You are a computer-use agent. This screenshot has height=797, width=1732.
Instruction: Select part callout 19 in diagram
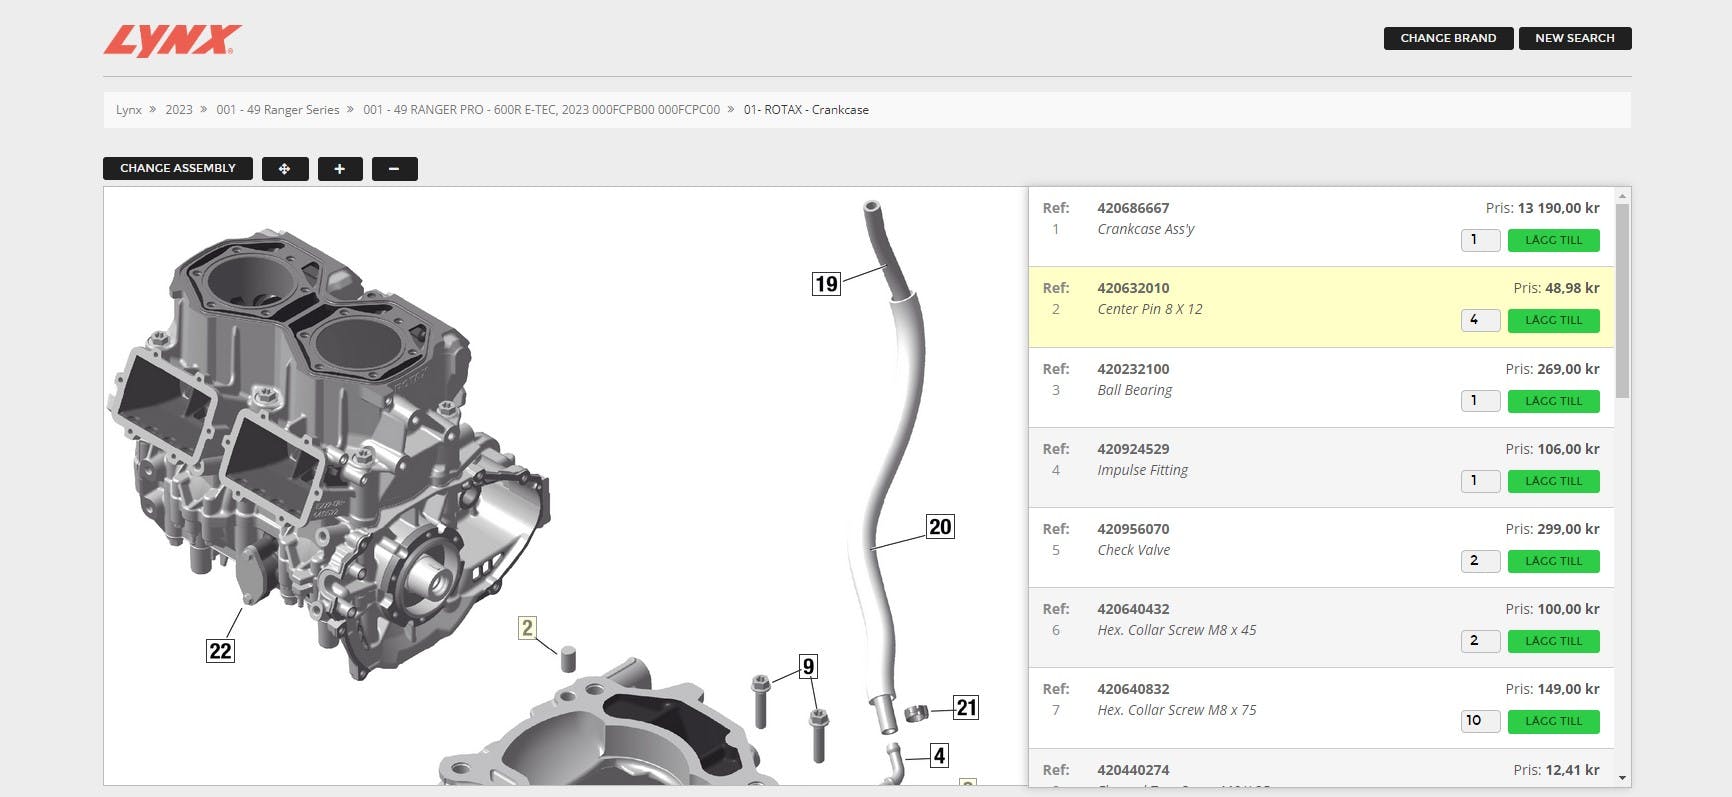826,284
